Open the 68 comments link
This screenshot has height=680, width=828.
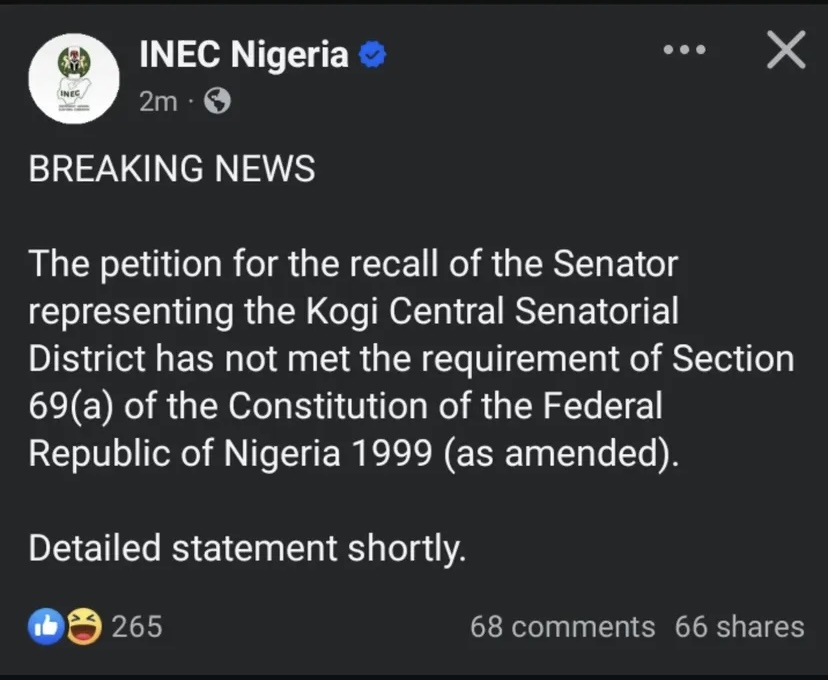tap(562, 627)
